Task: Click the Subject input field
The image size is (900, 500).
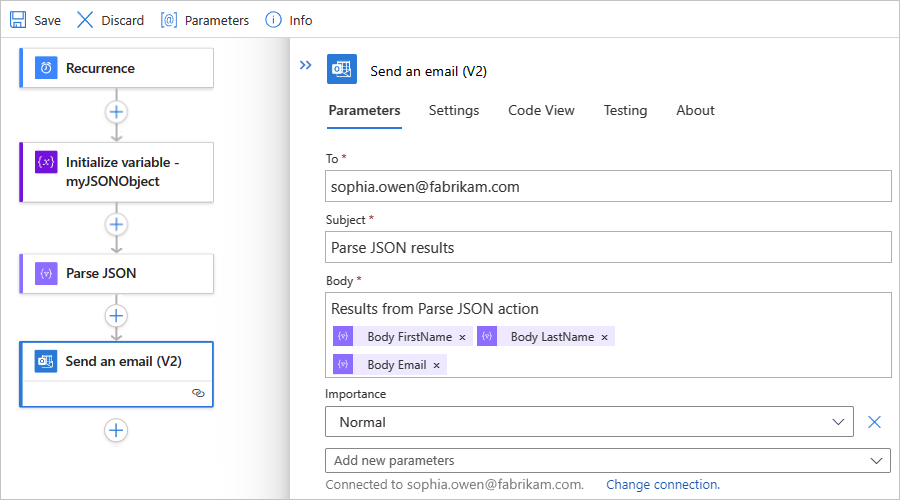Action: [608, 247]
